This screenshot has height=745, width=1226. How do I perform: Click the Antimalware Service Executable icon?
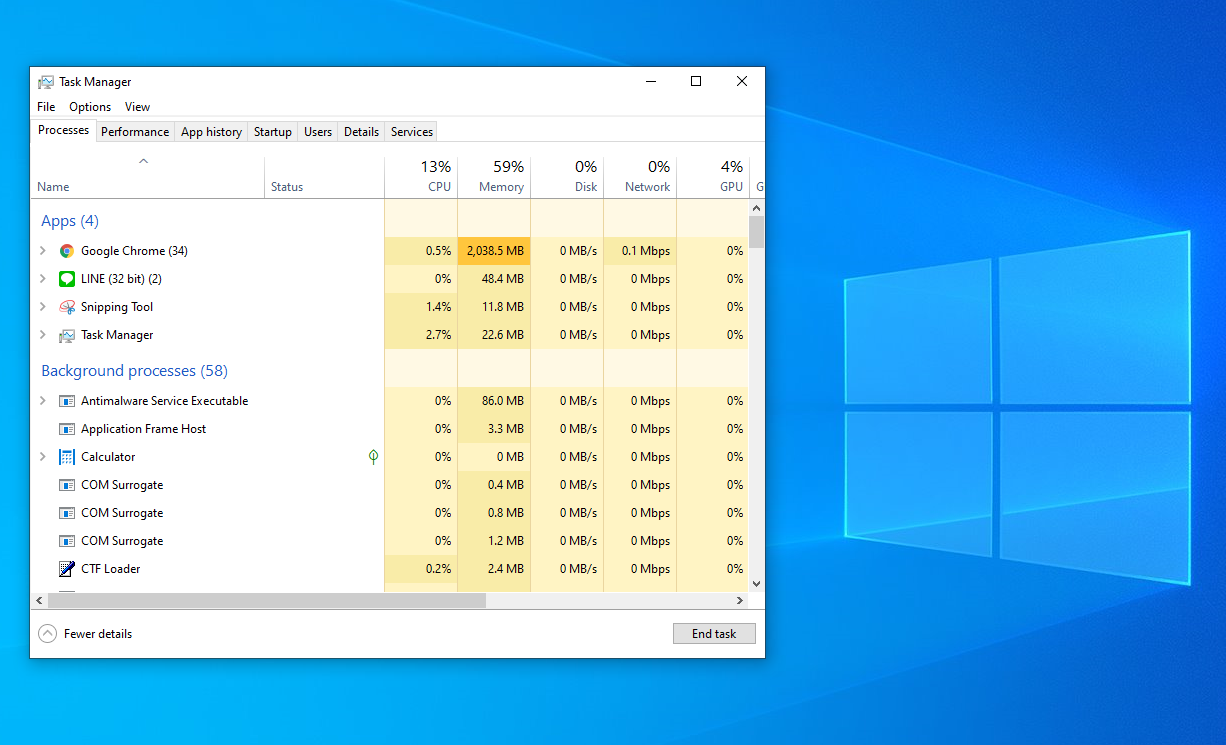(x=66, y=401)
